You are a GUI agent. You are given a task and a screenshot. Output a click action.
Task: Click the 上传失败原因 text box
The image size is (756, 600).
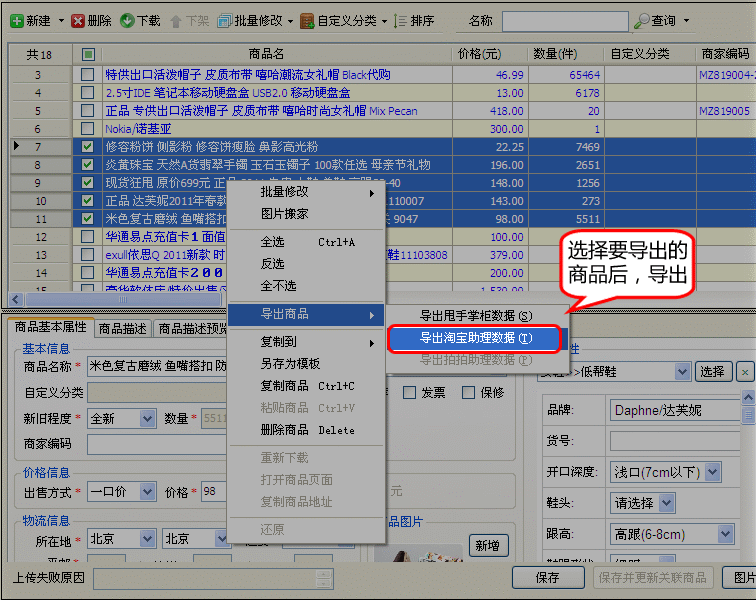click(x=213, y=579)
